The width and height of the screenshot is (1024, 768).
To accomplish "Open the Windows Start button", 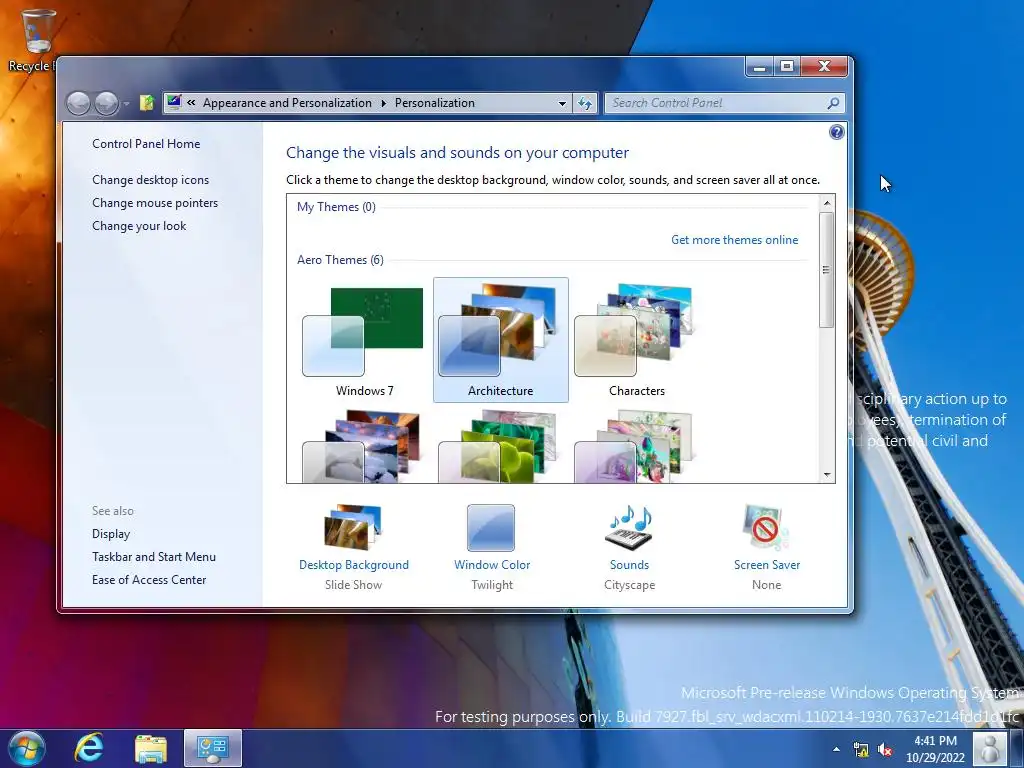I will (27, 748).
